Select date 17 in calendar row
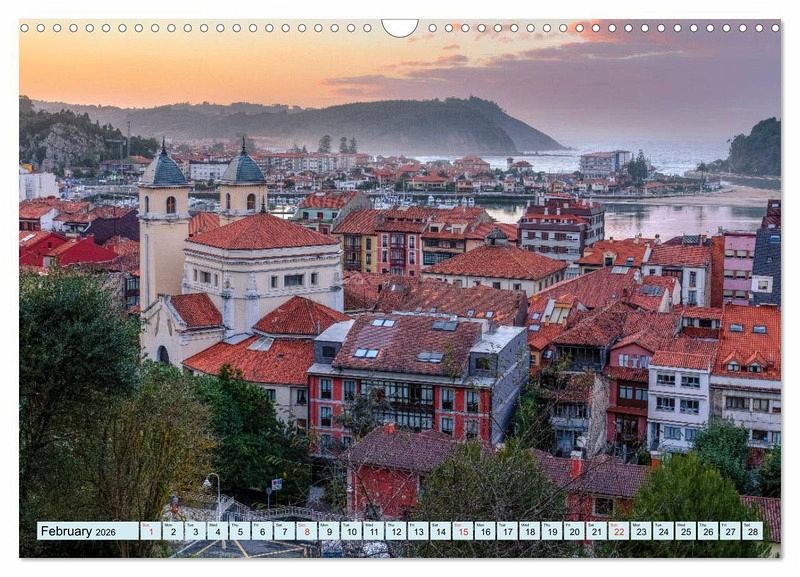 click(507, 531)
